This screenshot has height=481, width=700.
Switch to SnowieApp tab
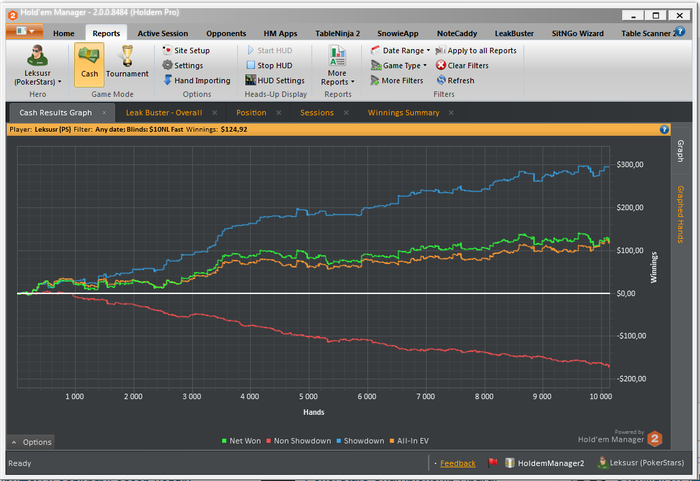pos(397,33)
